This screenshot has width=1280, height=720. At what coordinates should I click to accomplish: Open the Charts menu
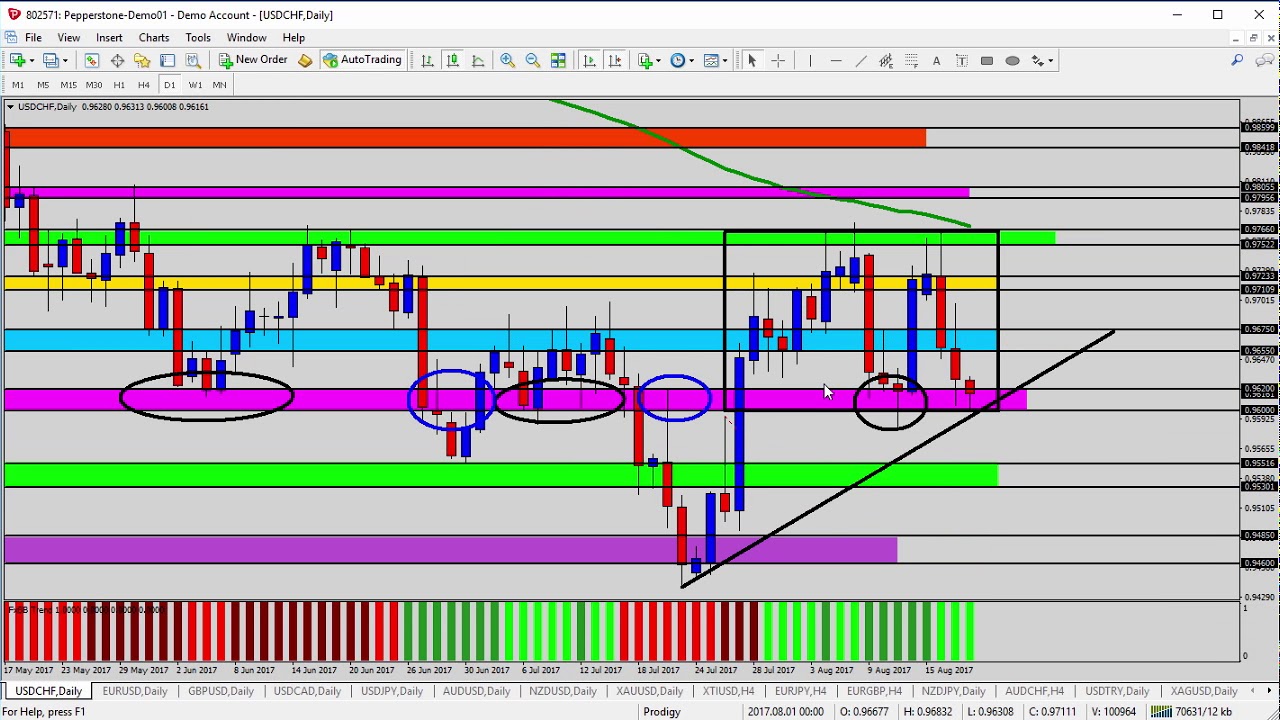154,38
